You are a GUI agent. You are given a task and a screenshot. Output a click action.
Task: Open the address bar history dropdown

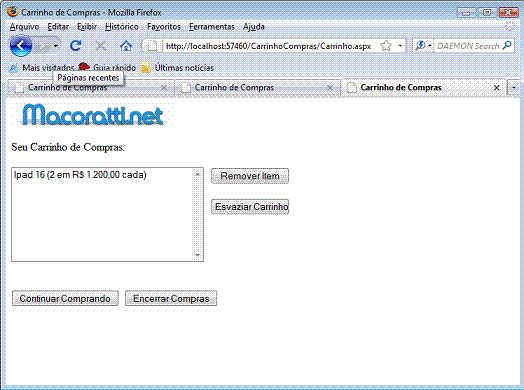[400, 46]
